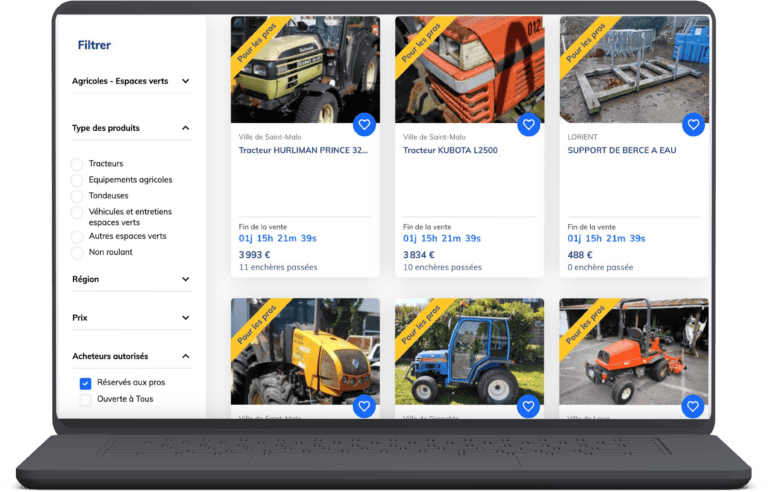Screen dimensions: 768x492
Task: Click the red KUBOTA tractor photo
Action: [x=469, y=70]
